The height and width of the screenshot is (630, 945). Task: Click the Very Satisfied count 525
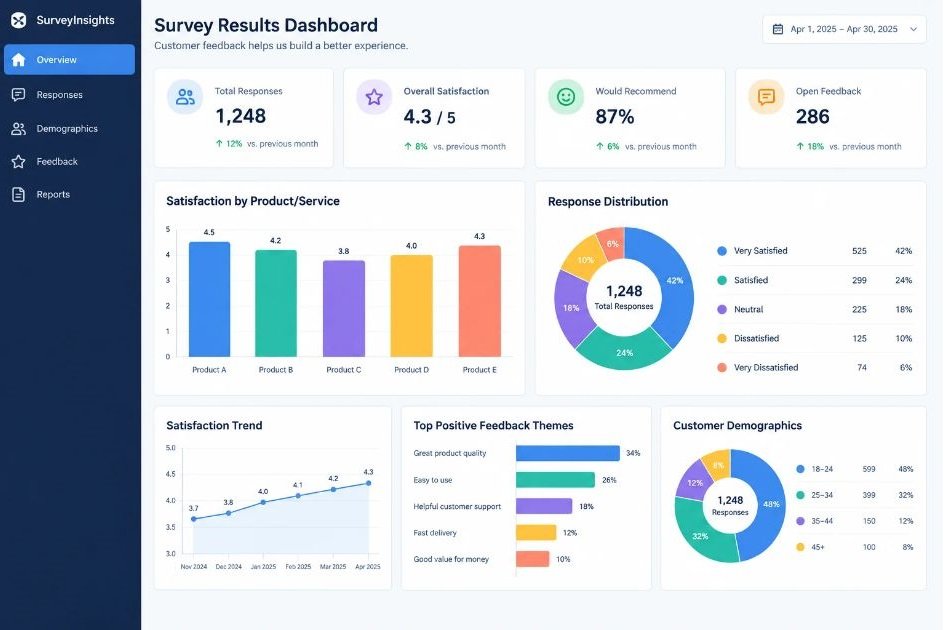click(859, 251)
